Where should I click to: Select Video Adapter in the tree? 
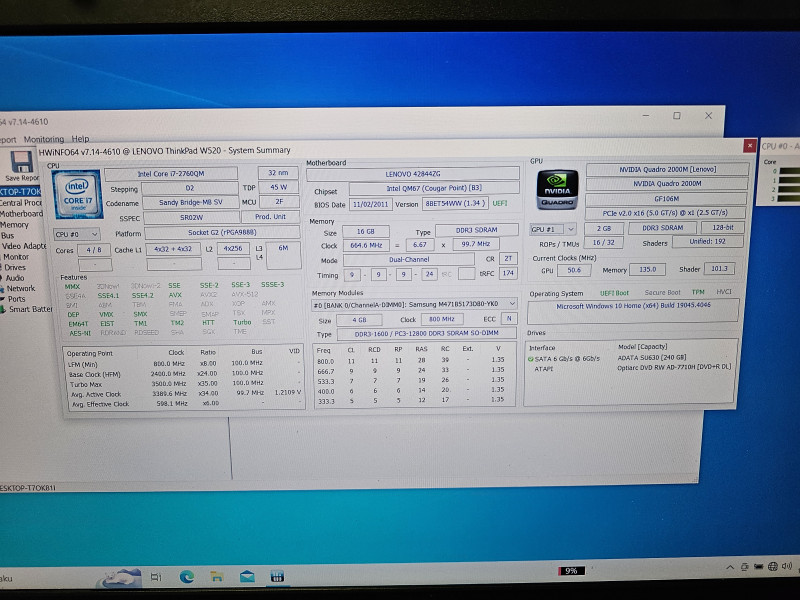[24, 246]
